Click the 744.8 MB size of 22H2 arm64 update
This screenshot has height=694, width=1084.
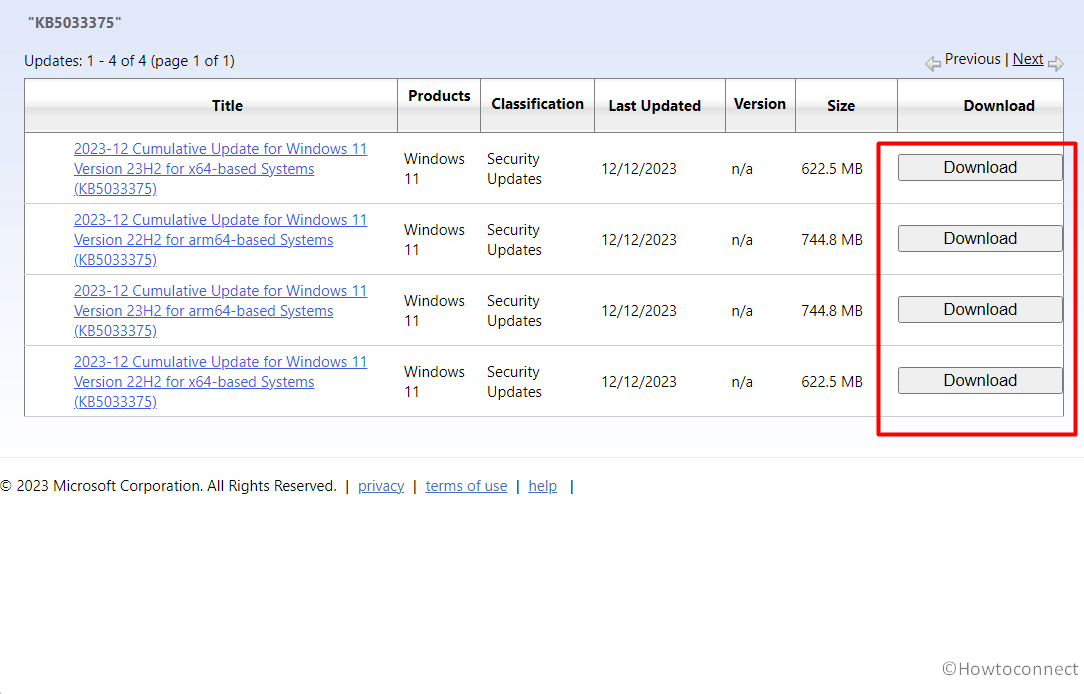click(832, 240)
